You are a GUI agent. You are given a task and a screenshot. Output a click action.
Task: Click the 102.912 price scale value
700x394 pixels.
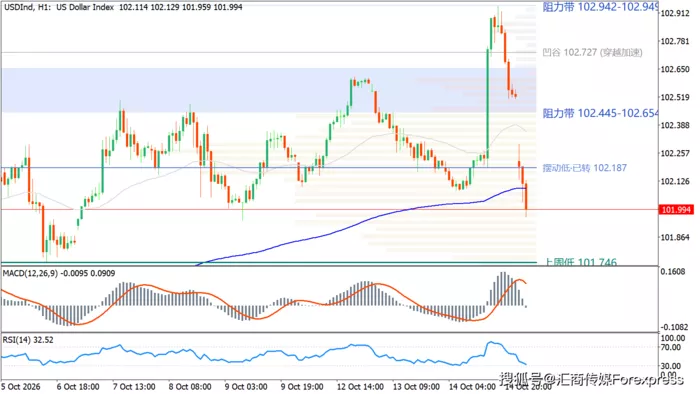(x=675, y=13)
